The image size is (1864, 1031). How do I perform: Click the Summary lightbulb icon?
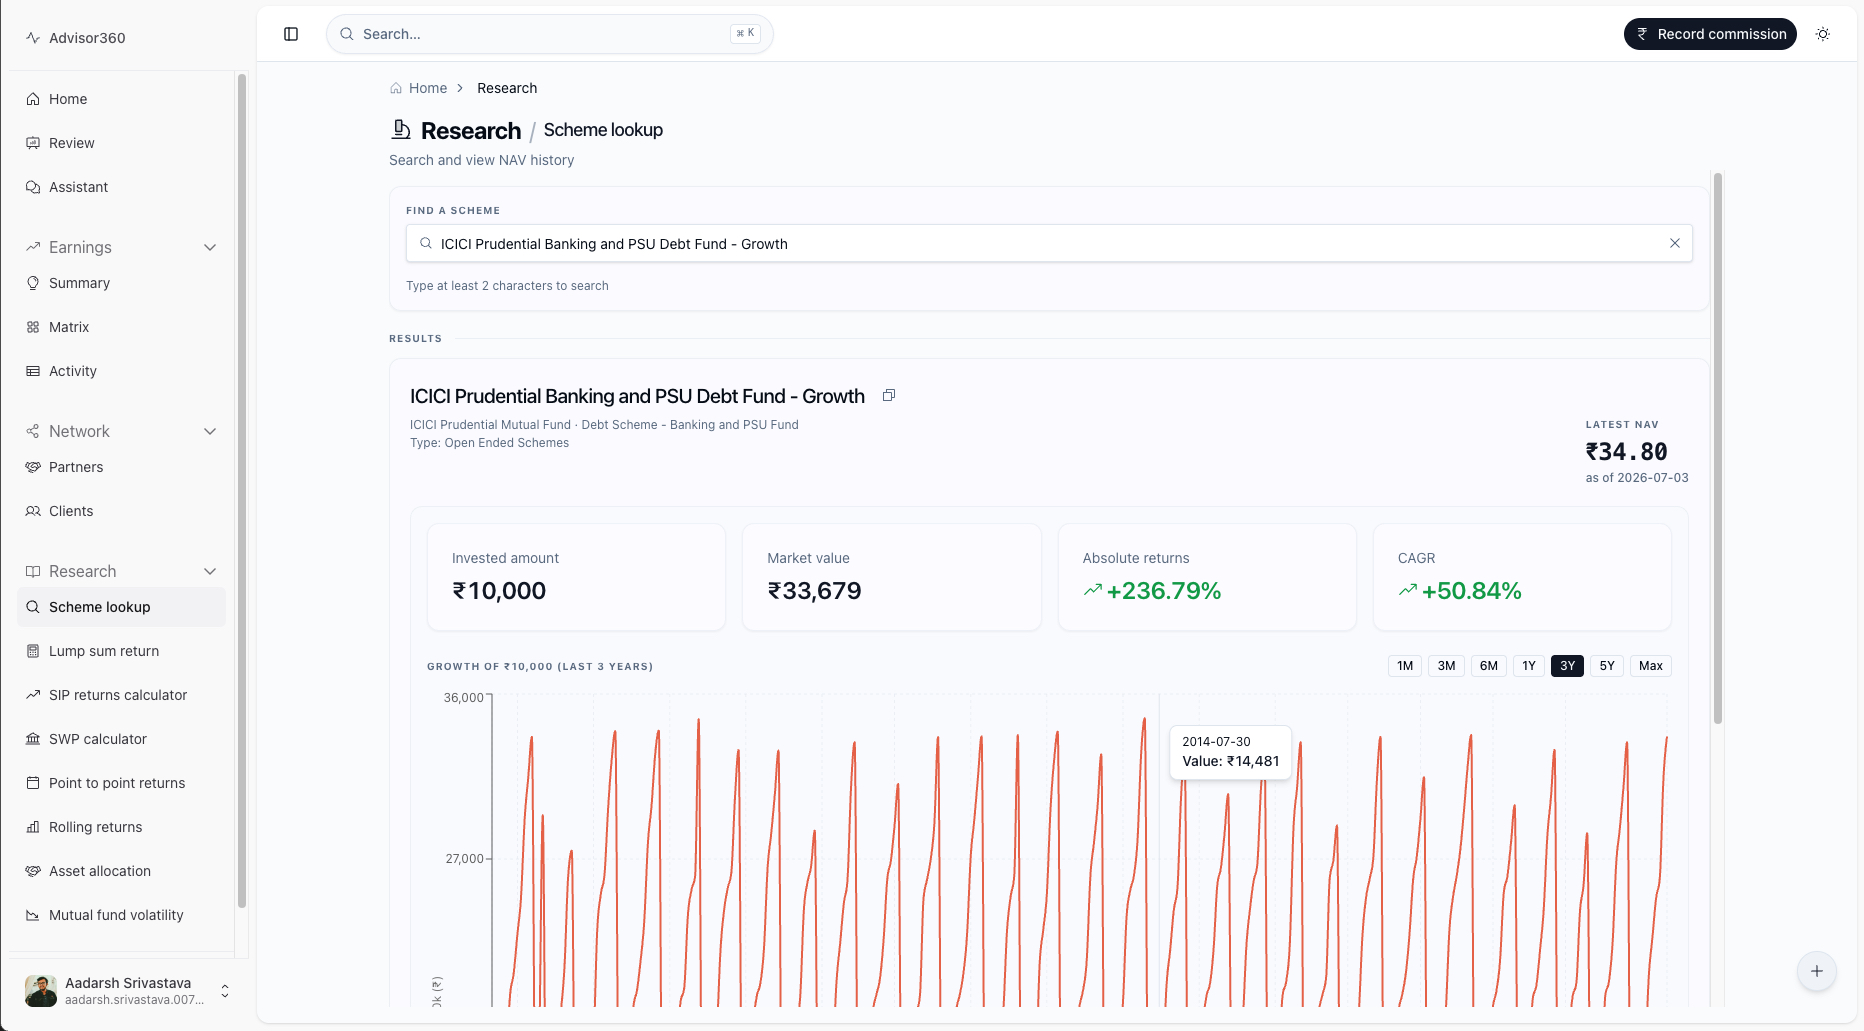point(33,283)
